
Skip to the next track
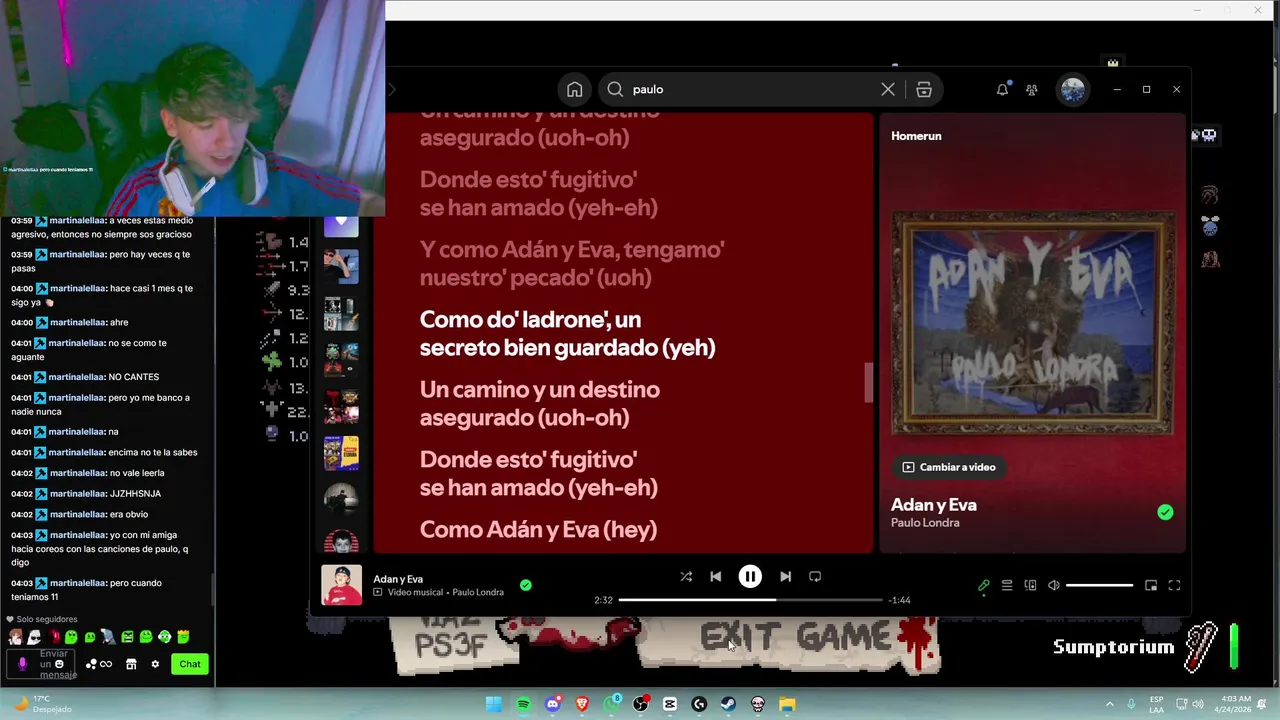[x=785, y=576]
